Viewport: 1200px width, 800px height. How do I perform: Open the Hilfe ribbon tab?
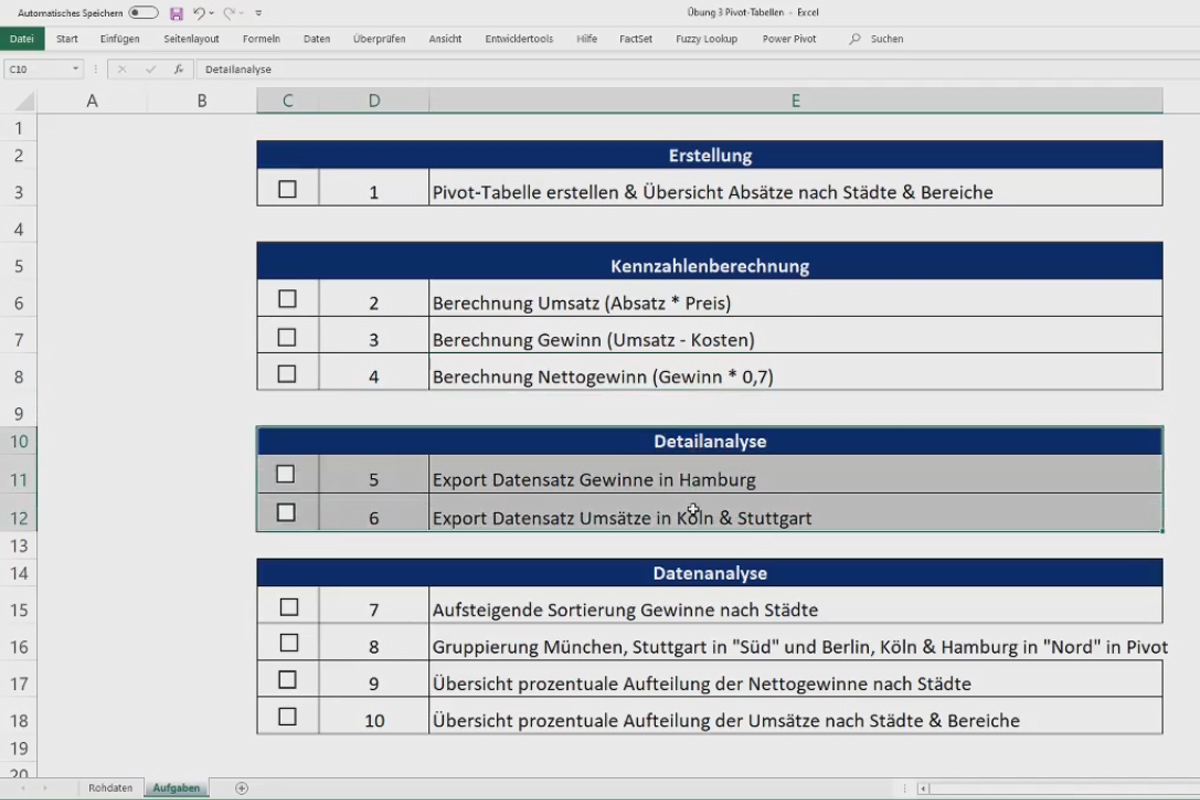coord(587,39)
